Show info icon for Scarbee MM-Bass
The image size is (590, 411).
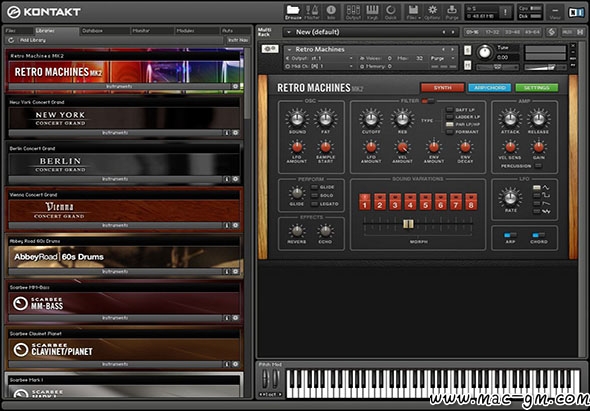(227, 318)
